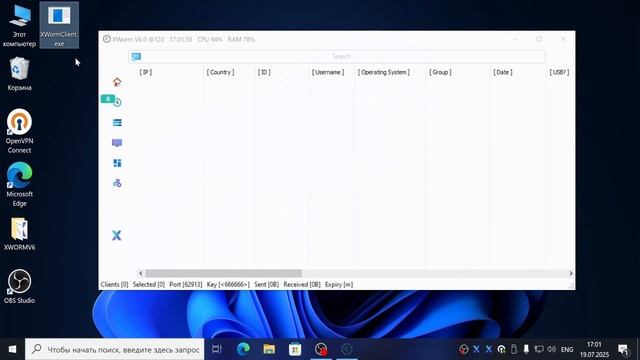The height and width of the screenshot is (360, 640).
Task: Select the Microsoft Edge desktop shortcut
Action: (x=19, y=184)
